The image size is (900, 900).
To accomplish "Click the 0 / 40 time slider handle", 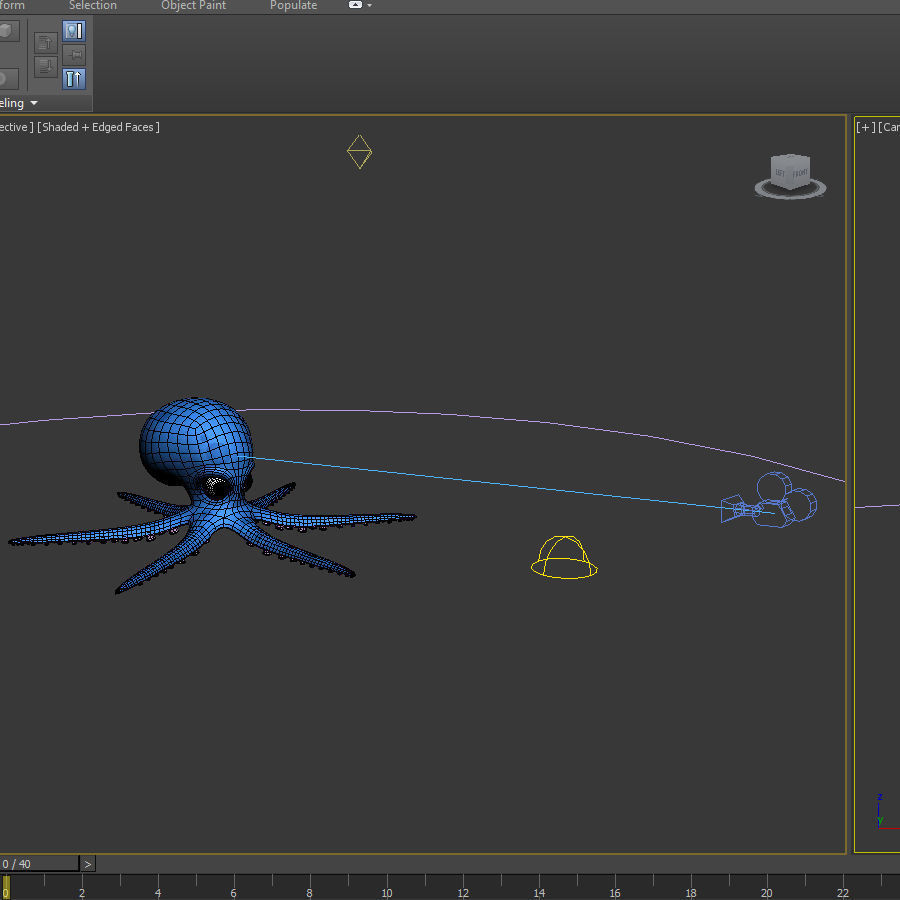I will point(39,864).
